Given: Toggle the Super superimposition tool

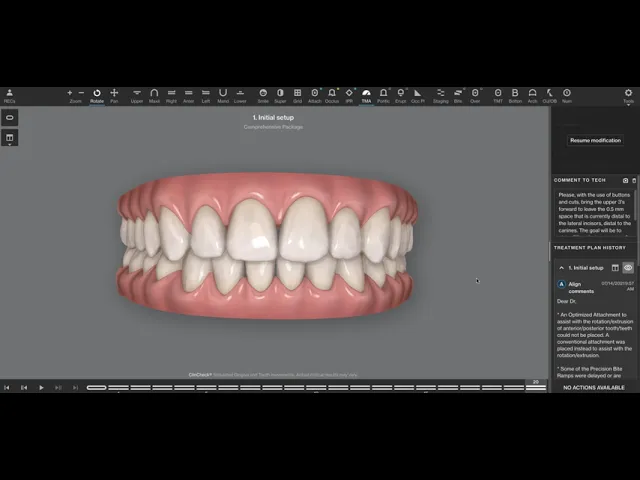Looking at the screenshot, I should point(280,96).
